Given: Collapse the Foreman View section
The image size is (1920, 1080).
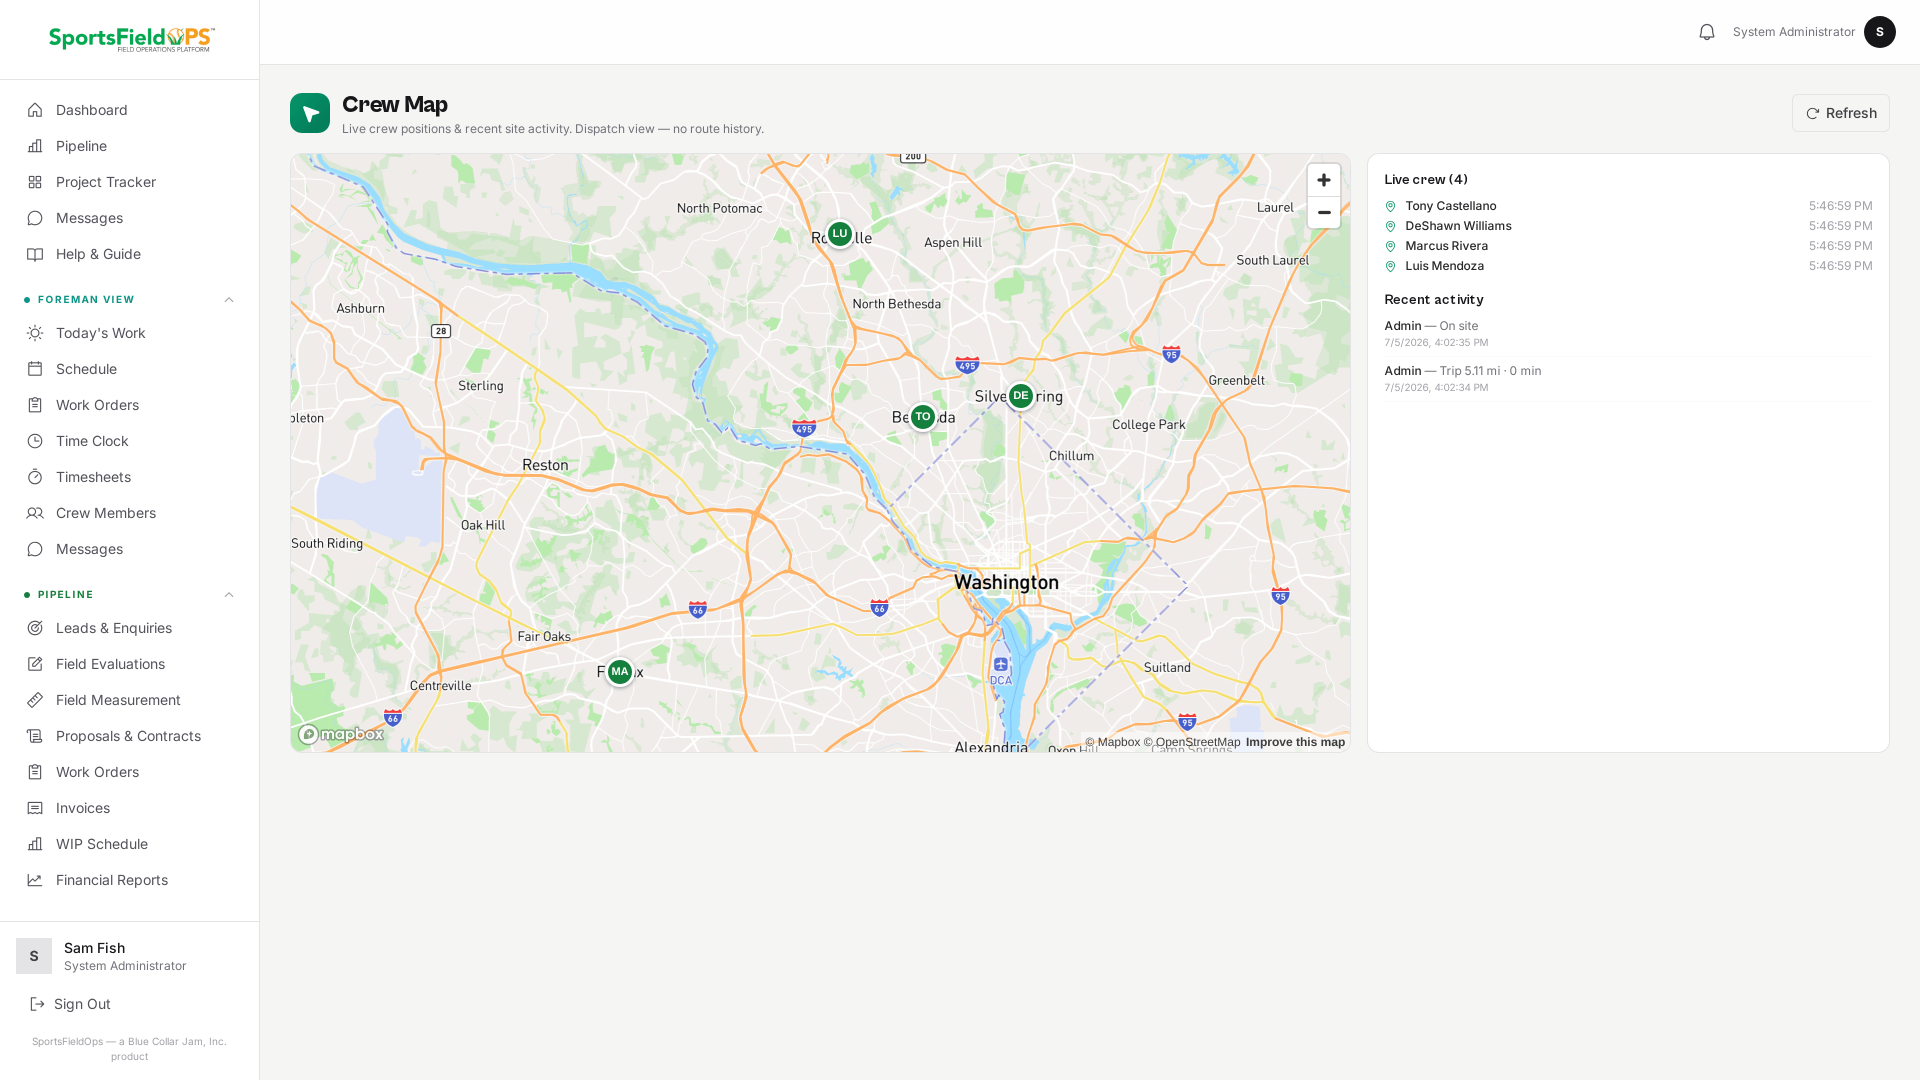Looking at the screenshot, I should point(229,300).
